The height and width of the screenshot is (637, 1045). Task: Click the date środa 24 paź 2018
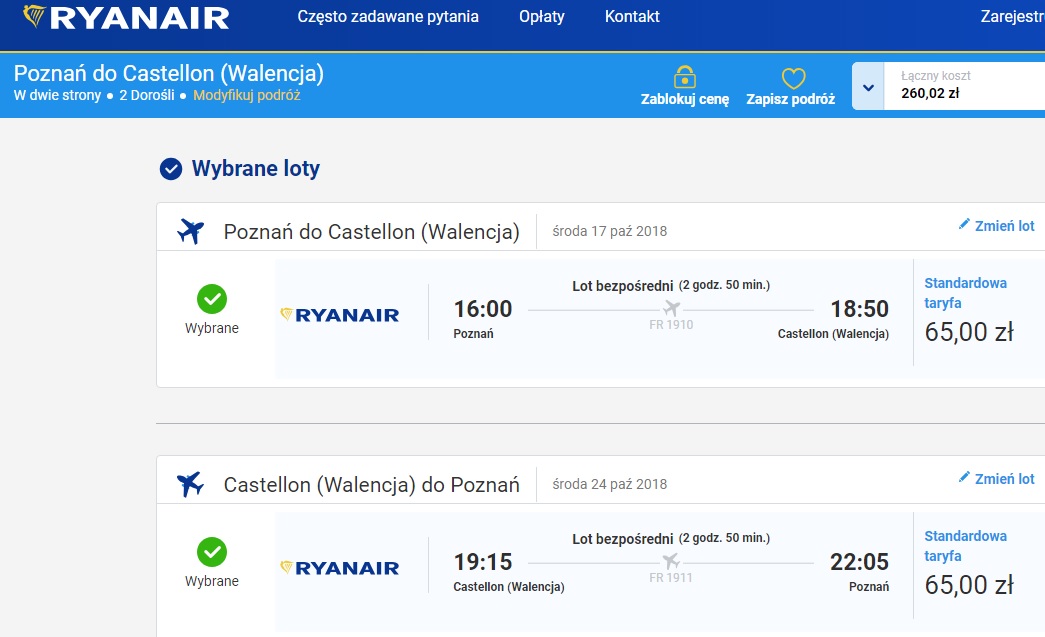610,484
